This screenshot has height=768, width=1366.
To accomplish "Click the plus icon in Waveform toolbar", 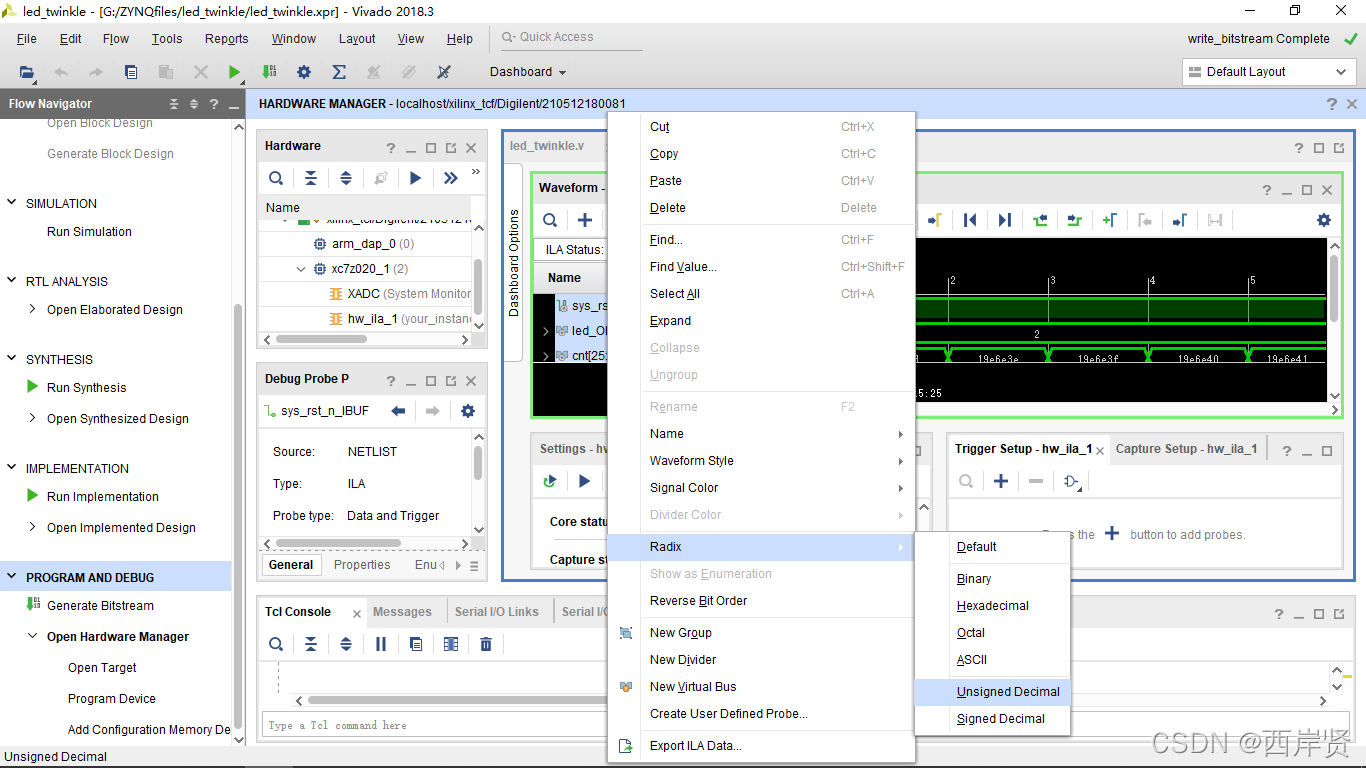I will click(585, 220).
